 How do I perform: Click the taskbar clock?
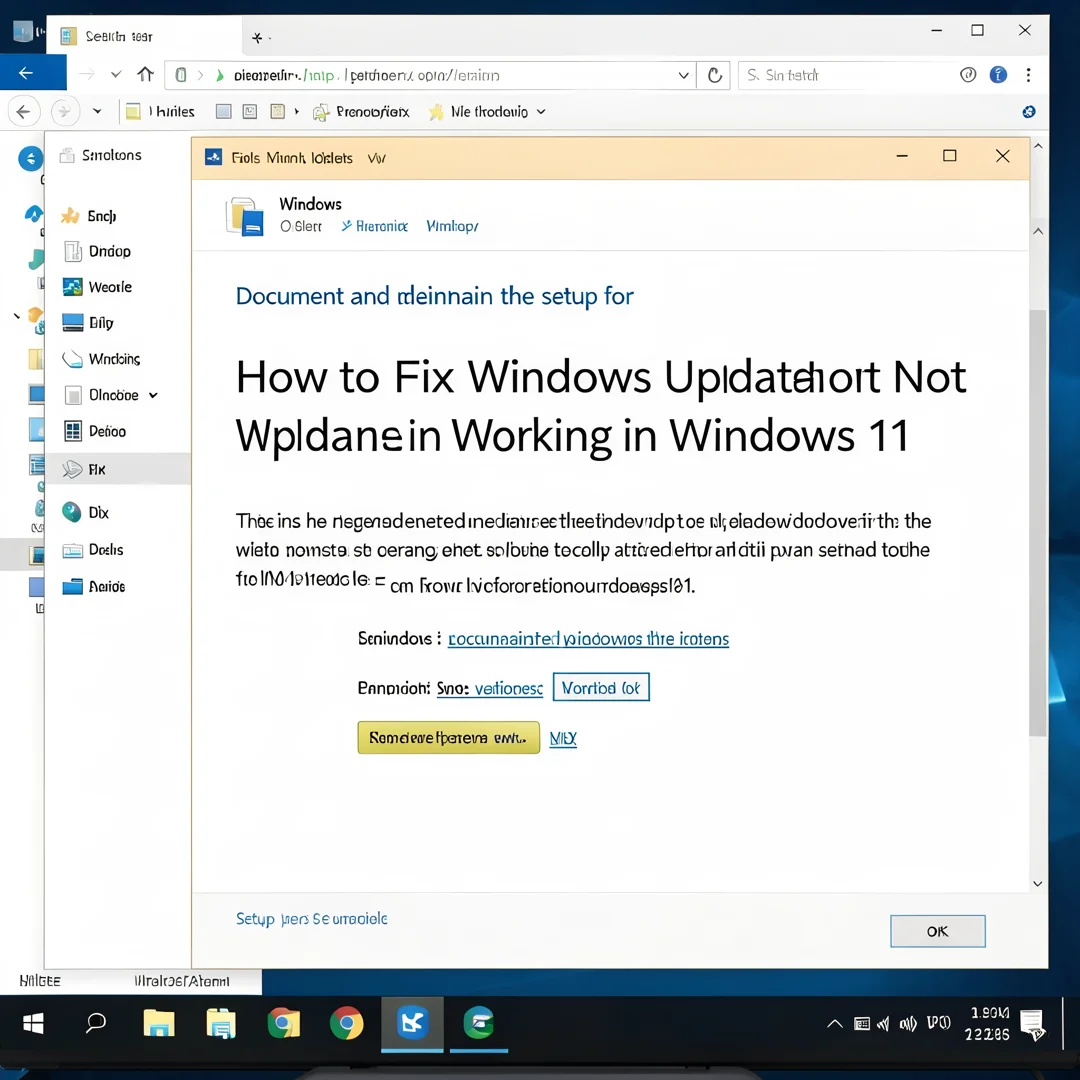pyautogui.click(x=988, y=1024)
